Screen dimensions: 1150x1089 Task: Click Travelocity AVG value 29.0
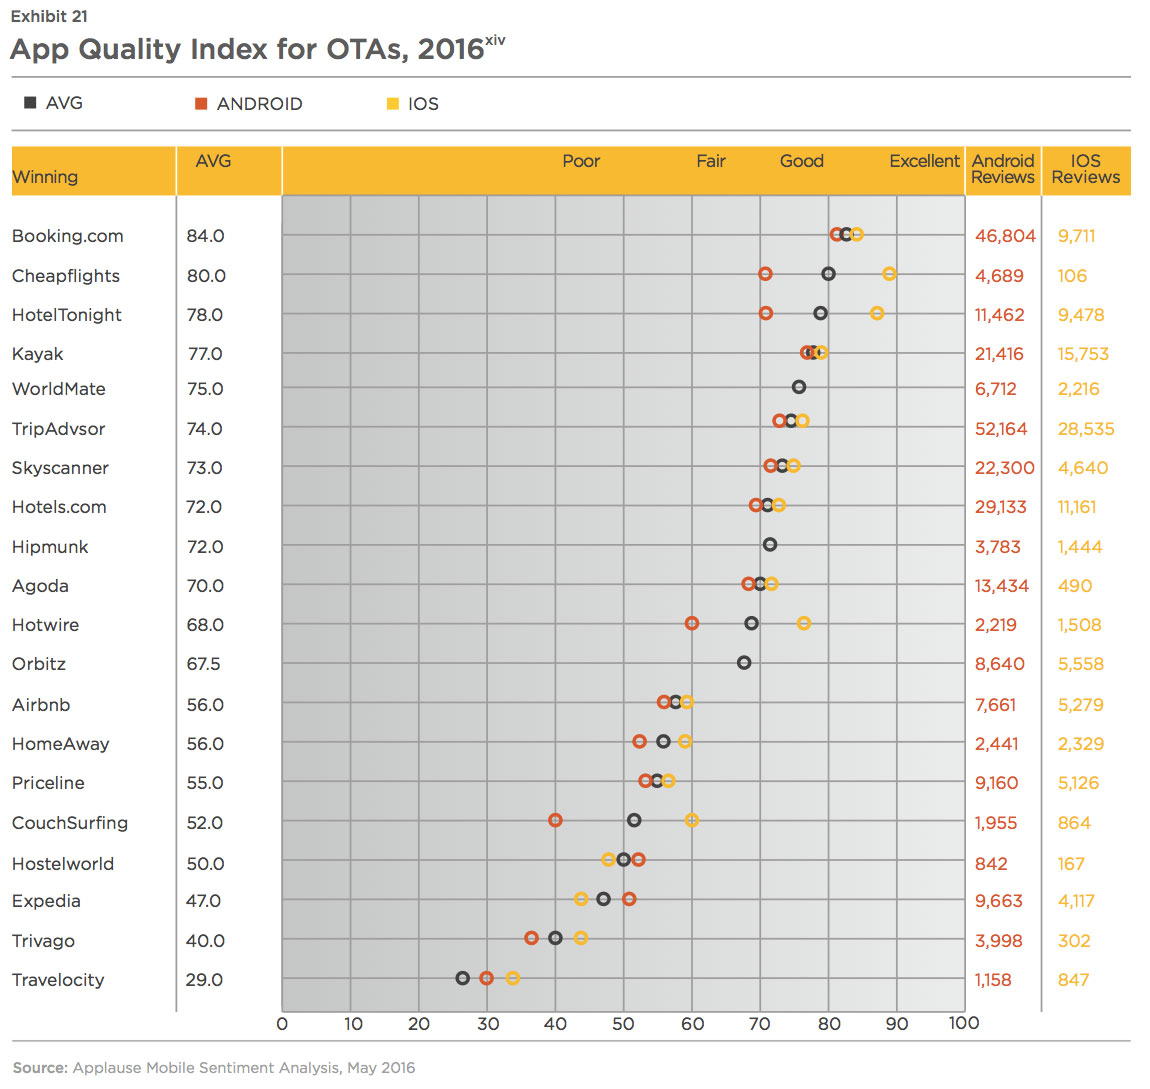(204, 980)
